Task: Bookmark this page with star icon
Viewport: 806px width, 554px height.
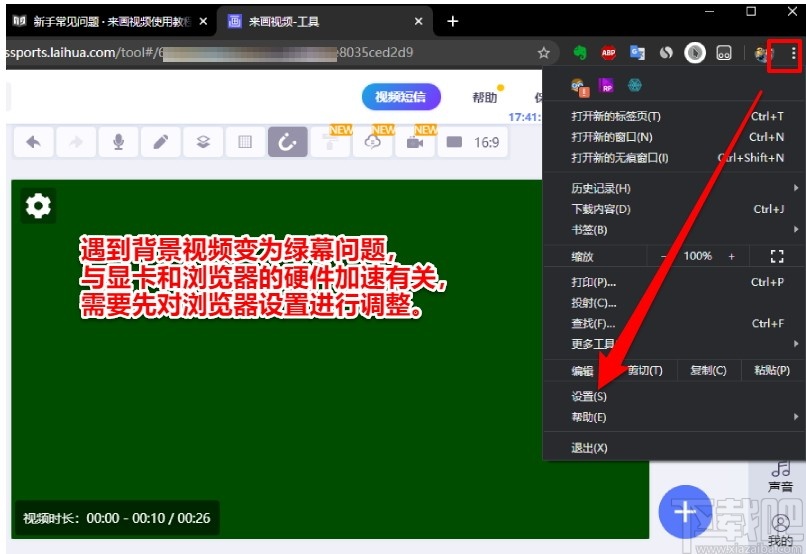Action: click(x=543, y=52)
